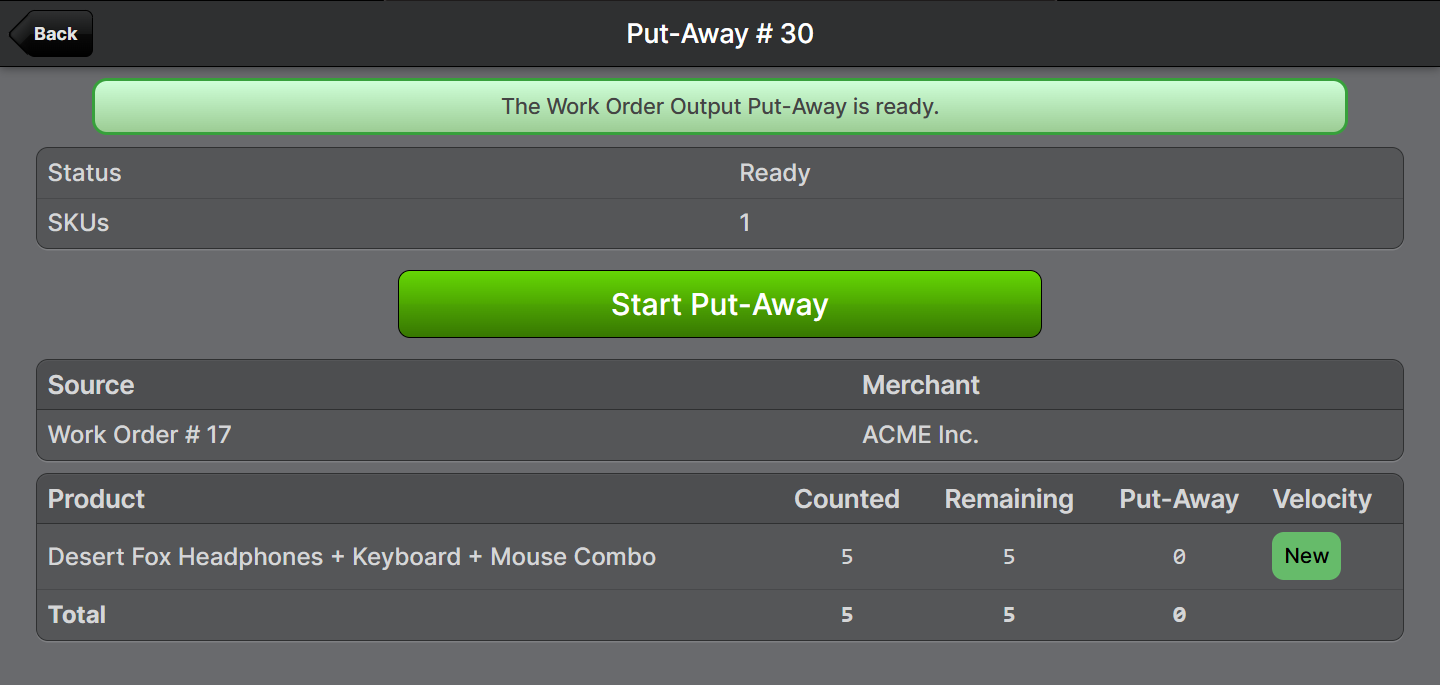The image size is (1440, 685).
Task: Click the Put-Away column header
Action: [1178, 499]
